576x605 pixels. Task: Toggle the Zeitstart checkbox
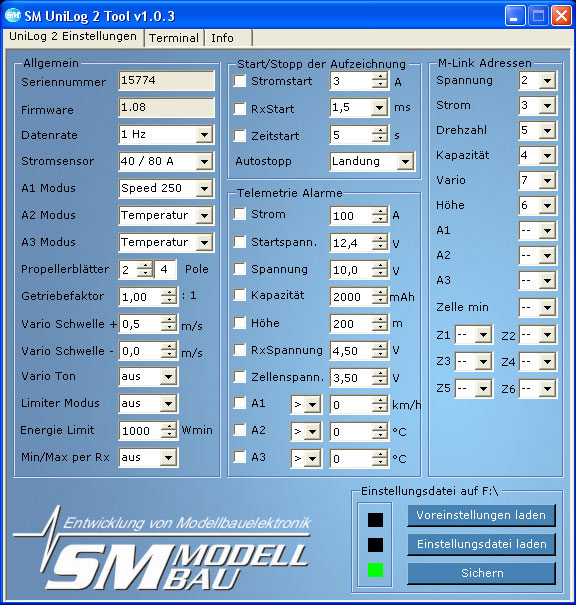pyautogui.click(x=240, y=135)
